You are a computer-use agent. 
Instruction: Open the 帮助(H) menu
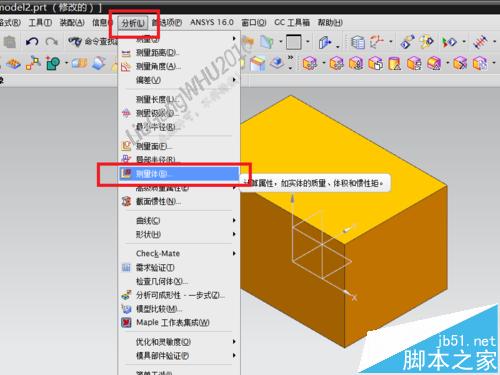330,22
